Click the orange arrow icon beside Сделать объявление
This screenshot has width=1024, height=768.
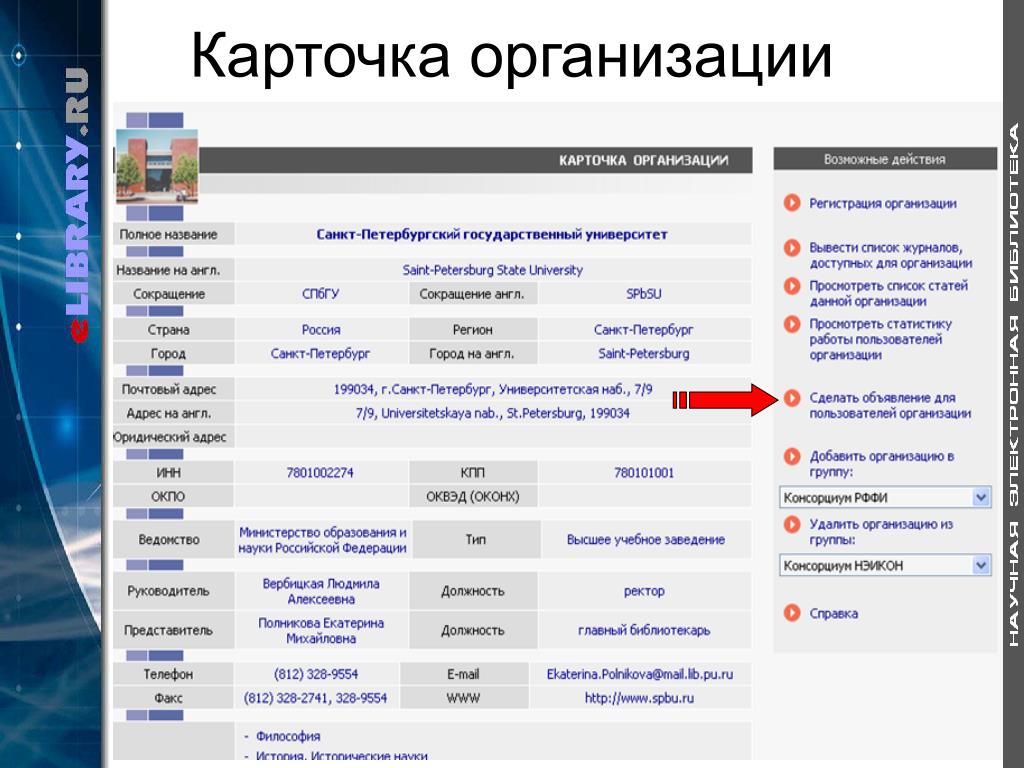[792, 398]
